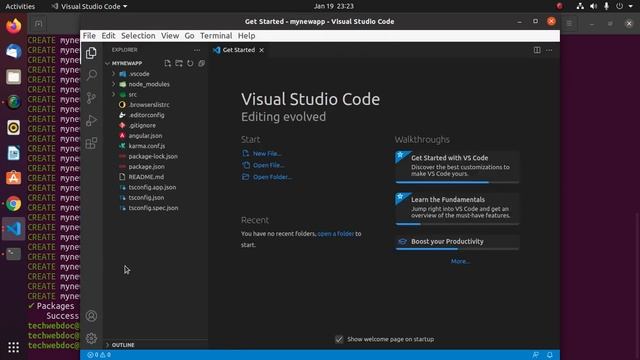Open the system volume icon in top bar

pyautogui.click(x=593, y=6)
